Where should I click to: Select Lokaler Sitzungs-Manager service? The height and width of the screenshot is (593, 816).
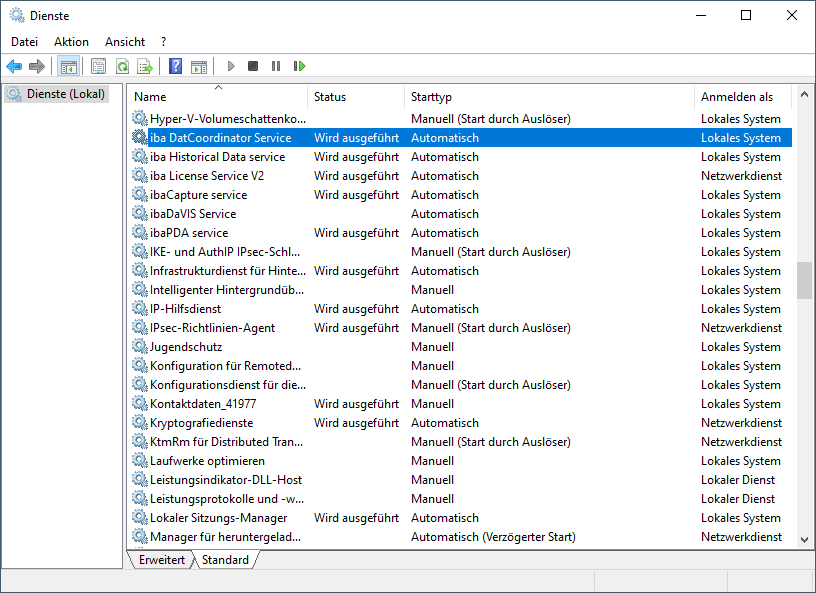461,518
